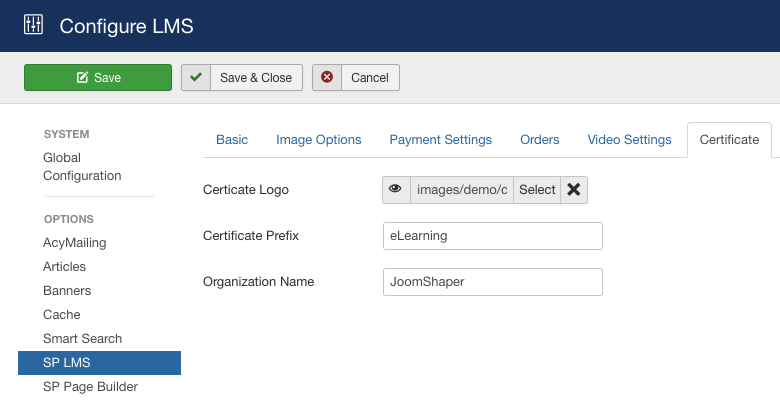Focus the Organization Name text field
The image size is (780, 401).
(492, 282)
